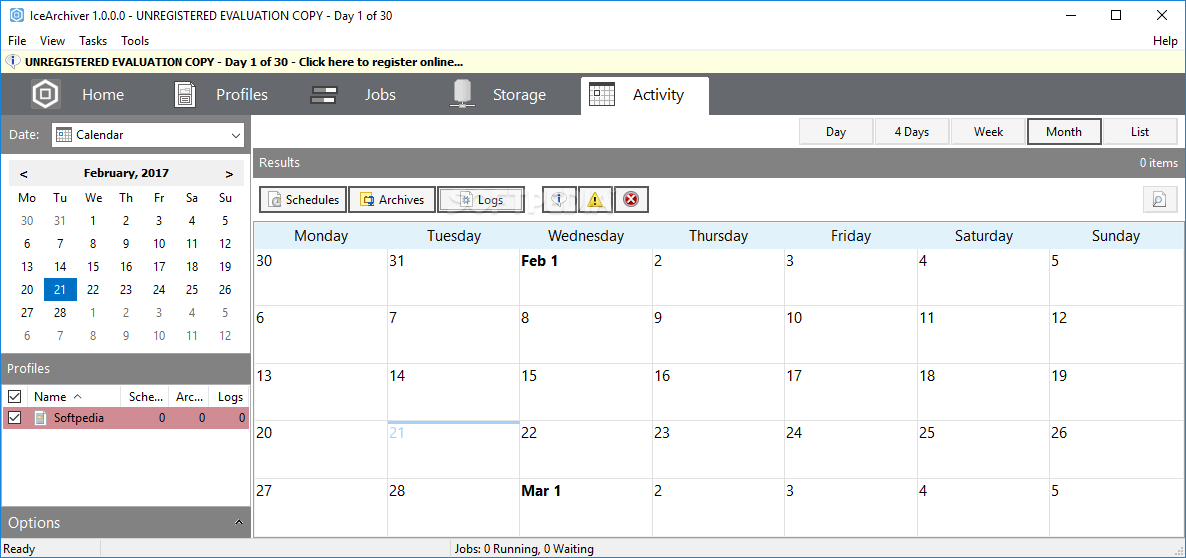
Task: Open the Storage section
Action: (497, 95)
